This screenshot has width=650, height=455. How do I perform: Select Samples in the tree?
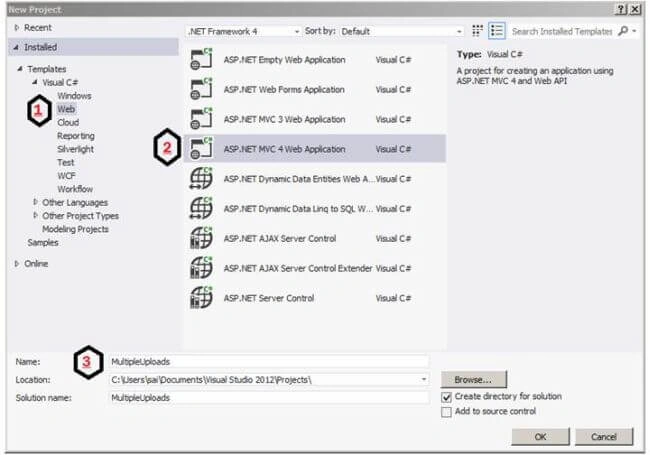pos(43,242)
